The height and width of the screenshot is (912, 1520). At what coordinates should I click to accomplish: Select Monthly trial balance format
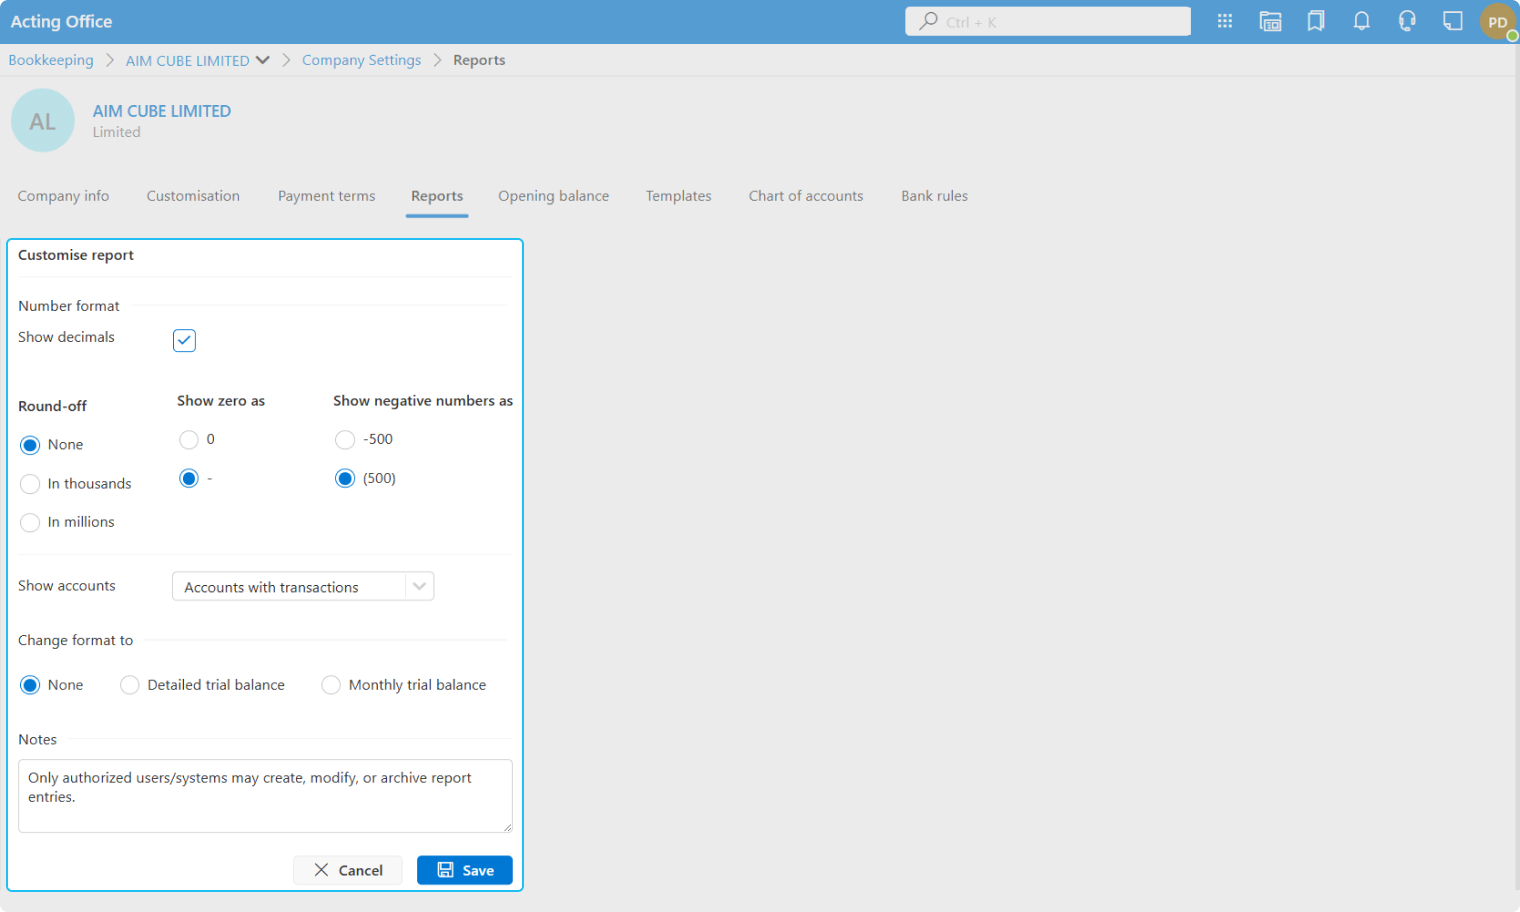[x=331, y=685]
